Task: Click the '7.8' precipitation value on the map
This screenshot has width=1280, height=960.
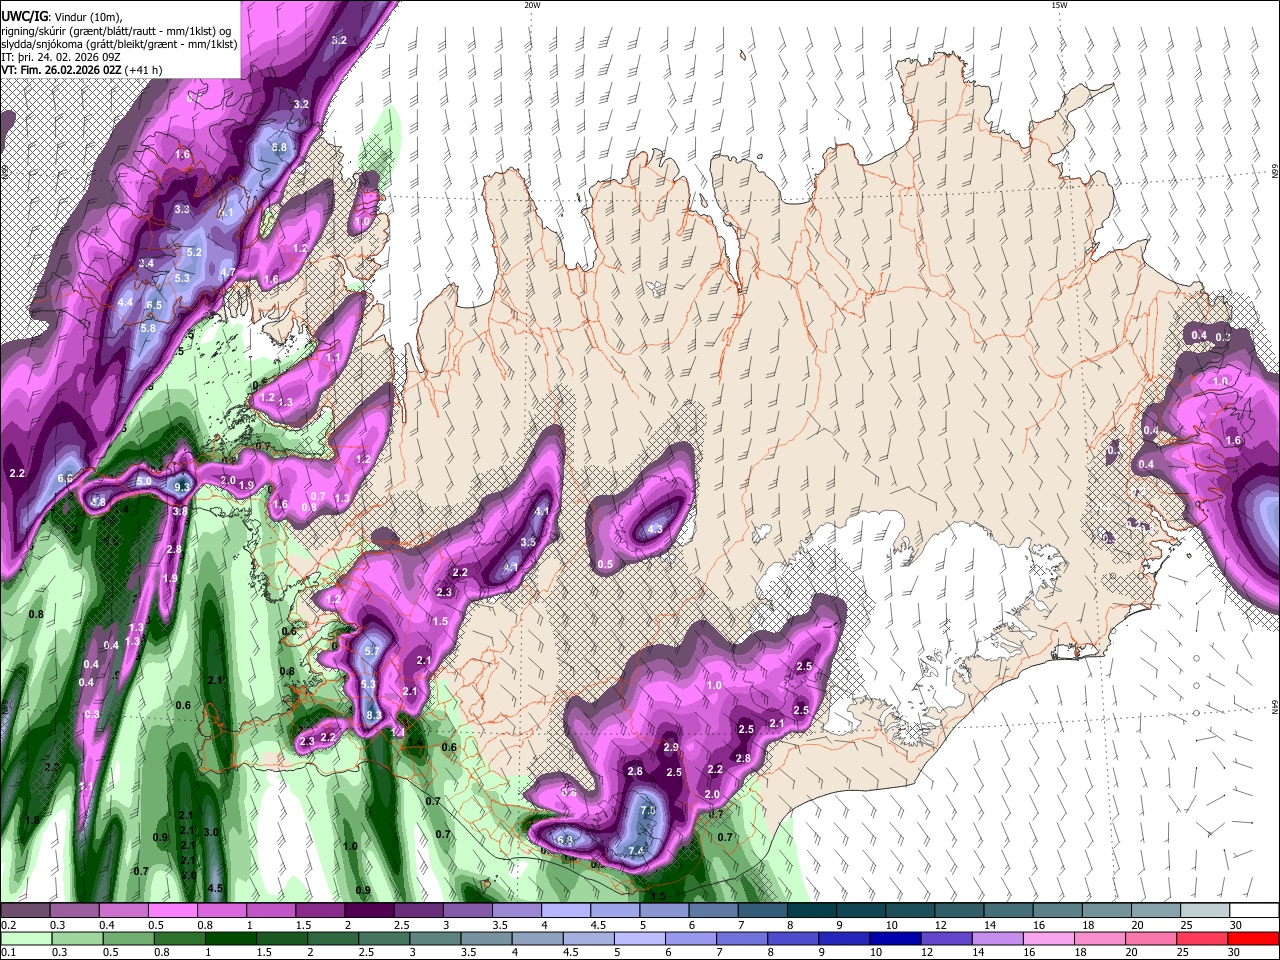Action: click(x=647, y=810)
